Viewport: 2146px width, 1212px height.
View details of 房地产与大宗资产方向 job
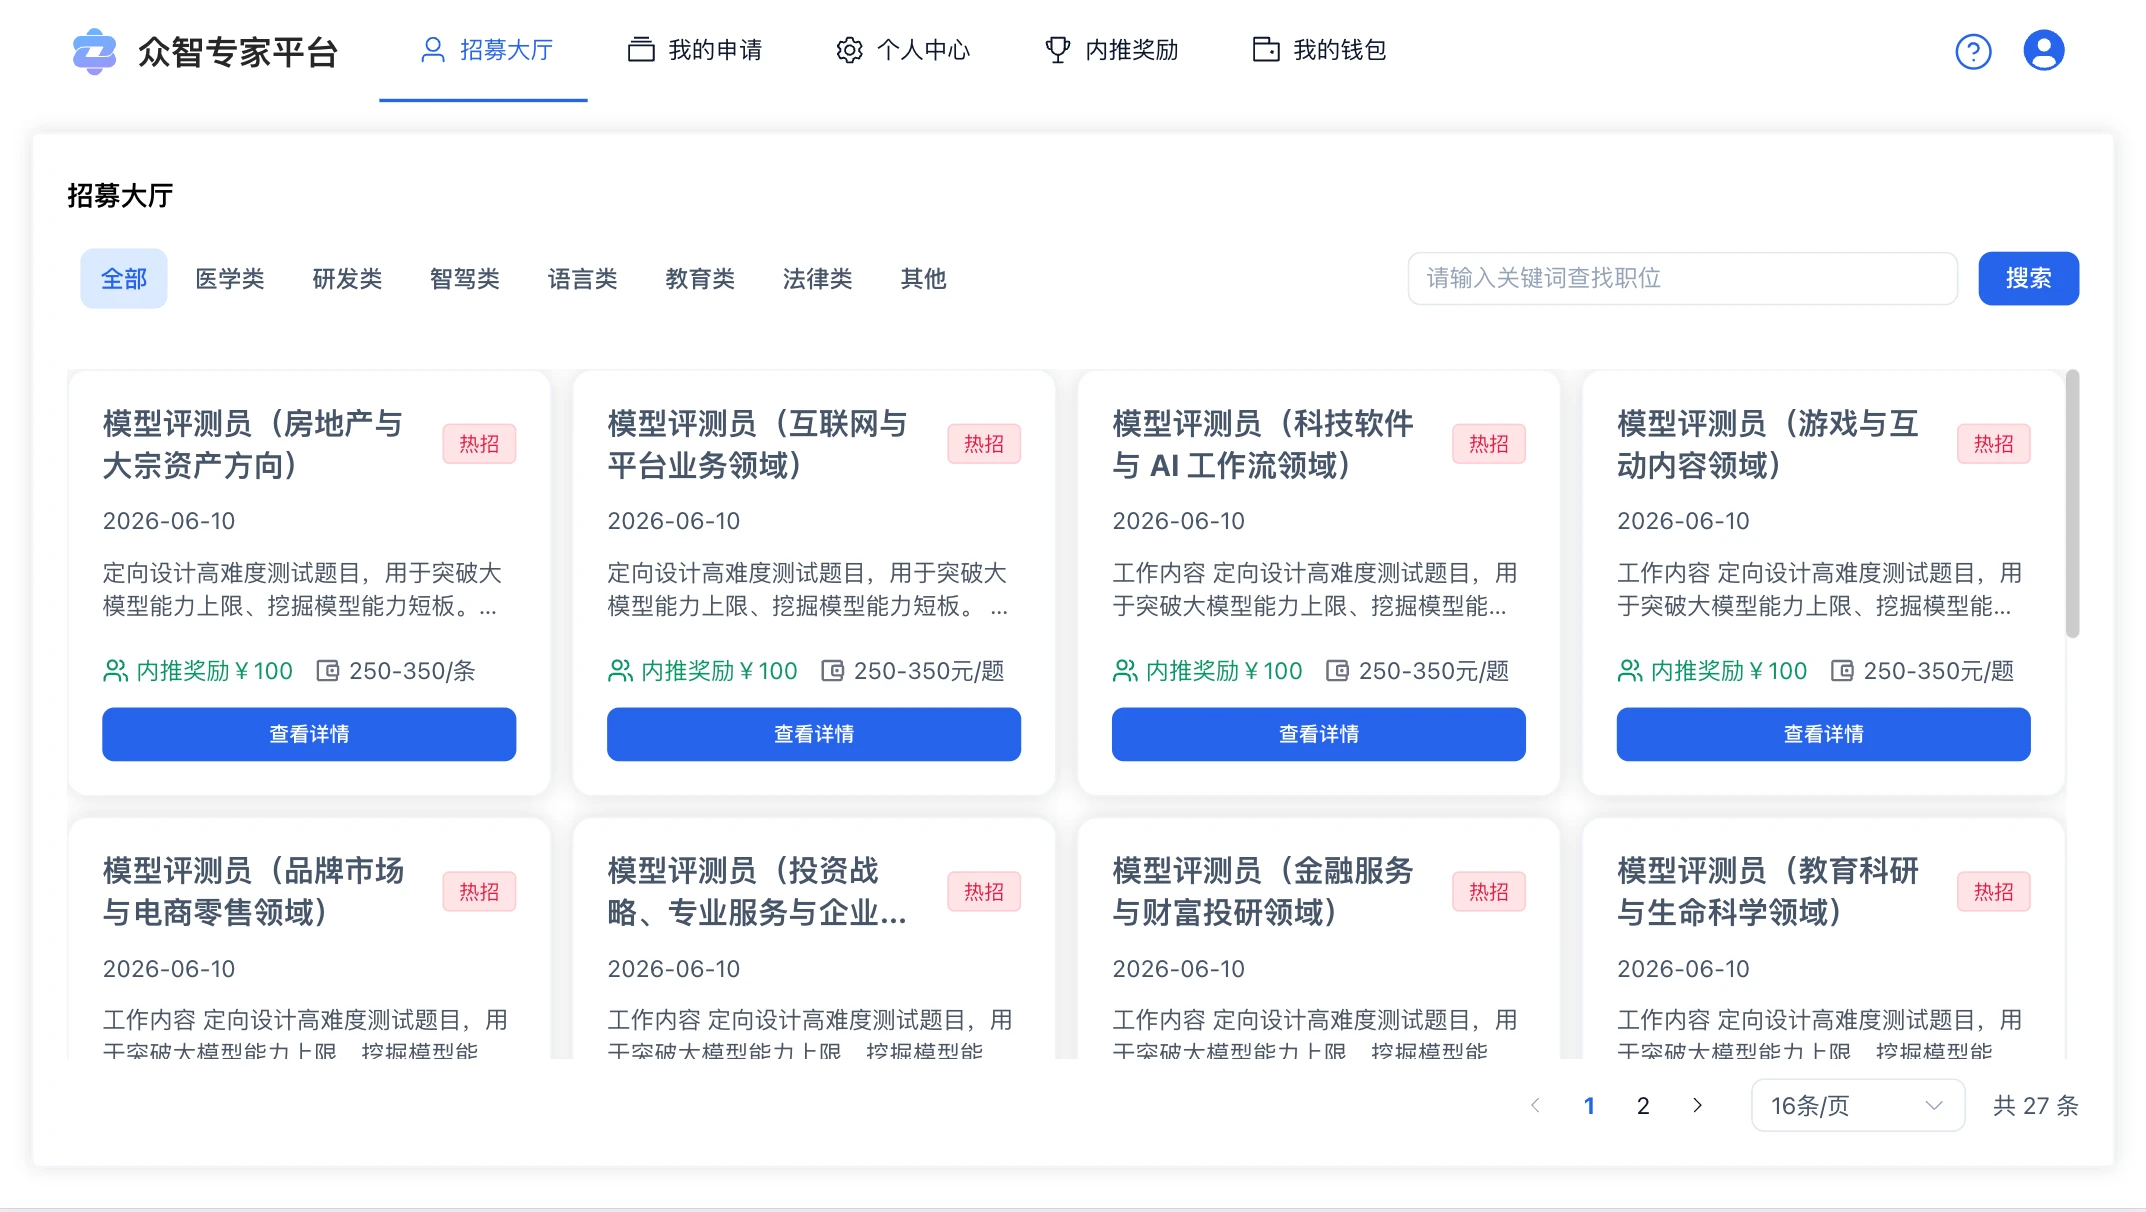(x=309, y=734)
